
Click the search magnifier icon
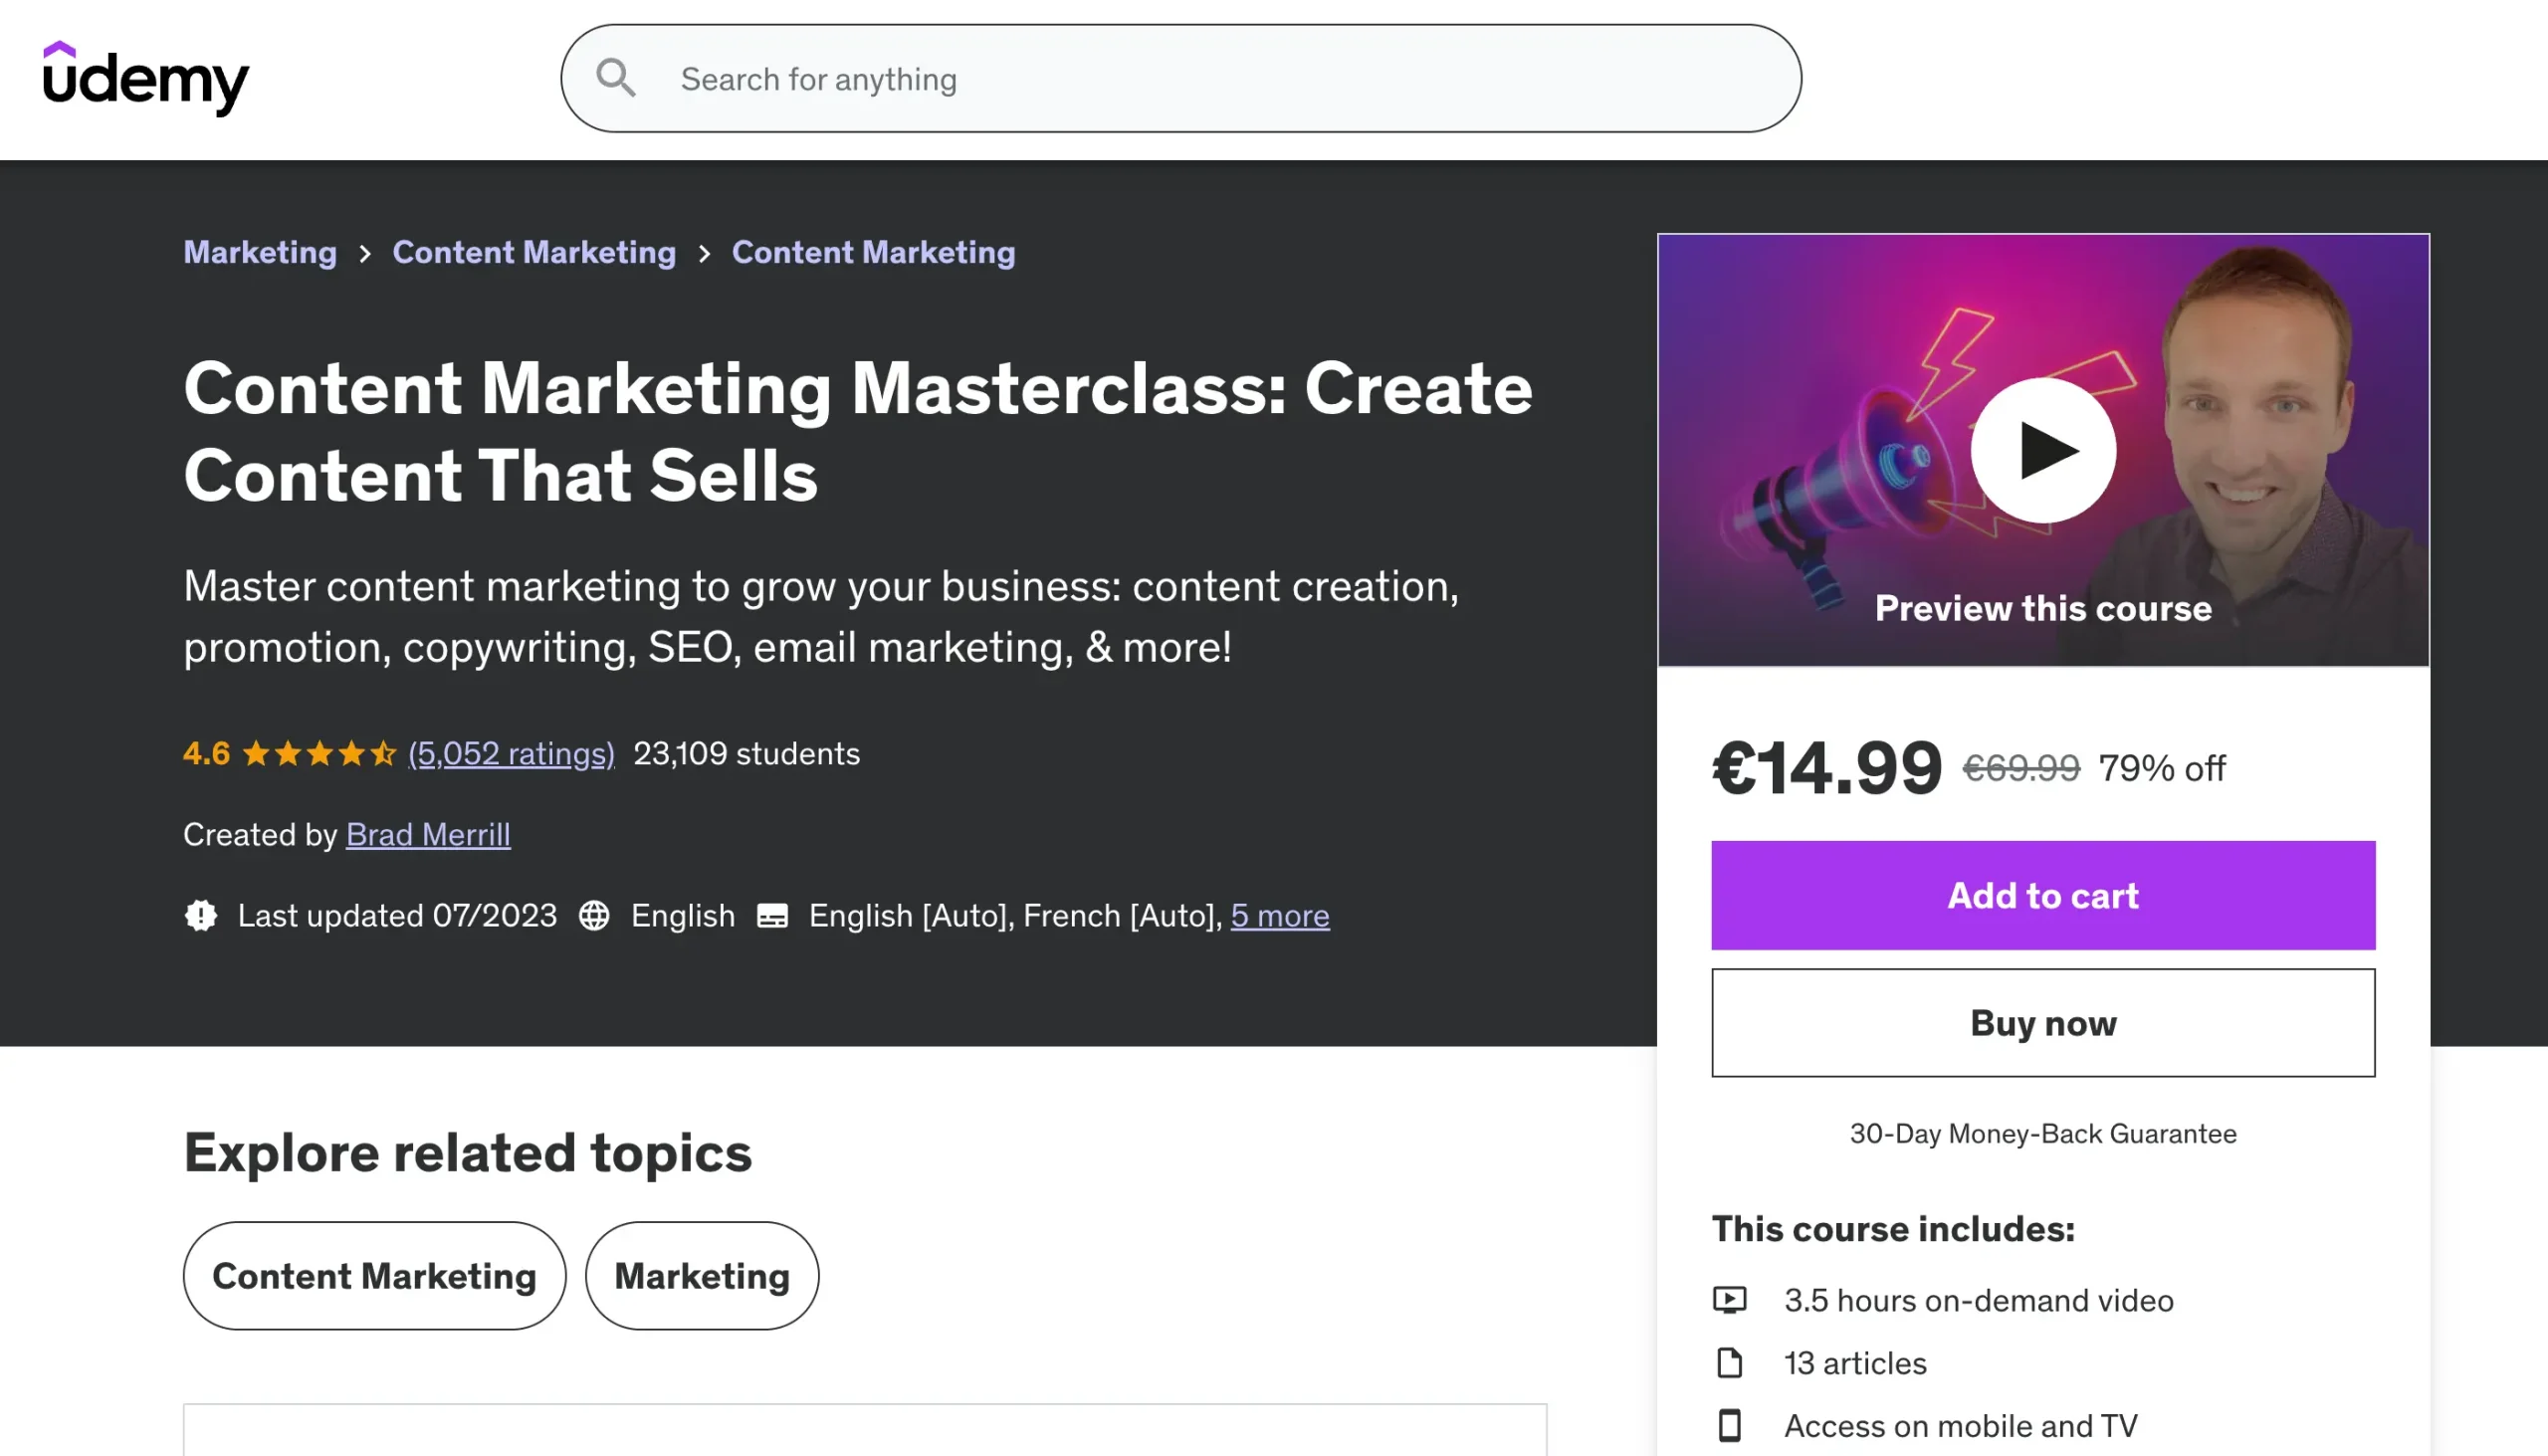(x=615, y=78)
